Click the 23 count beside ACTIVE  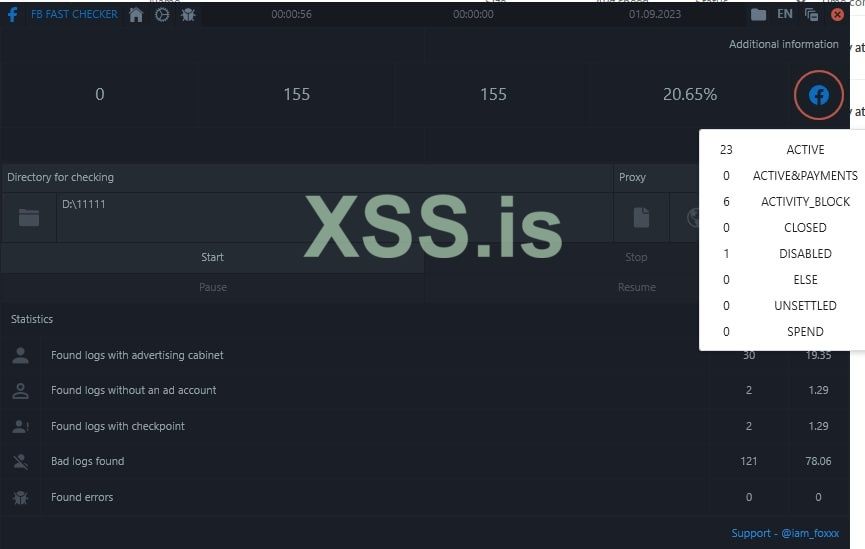coord(726,150)
